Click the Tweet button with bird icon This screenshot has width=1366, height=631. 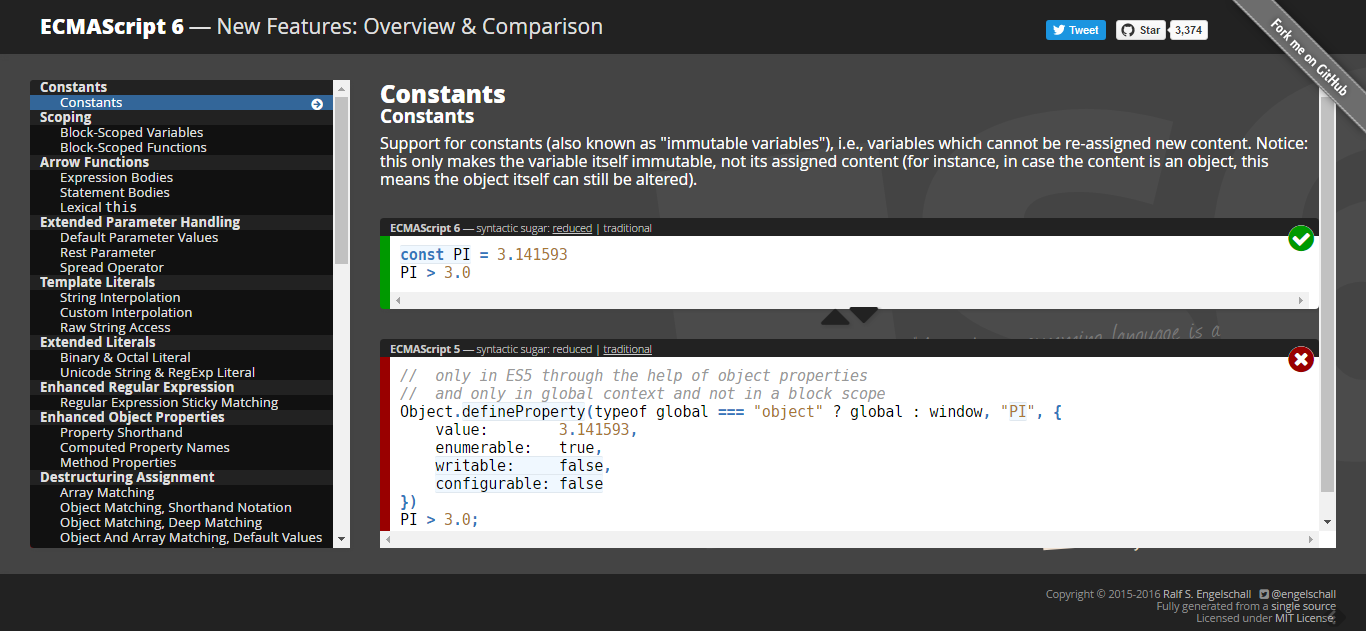[1076, 30]
